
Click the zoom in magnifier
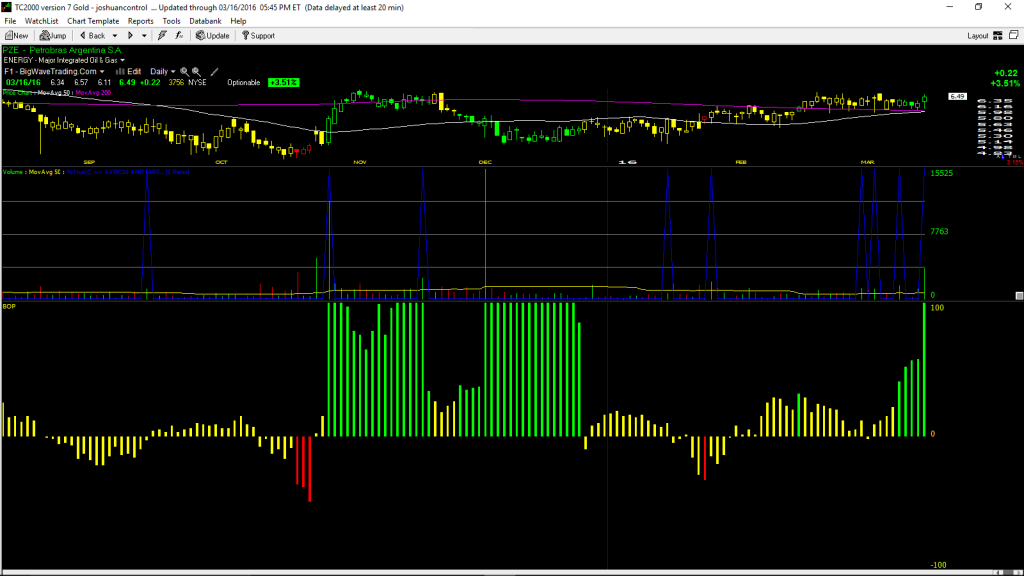(x=184, y=72)
